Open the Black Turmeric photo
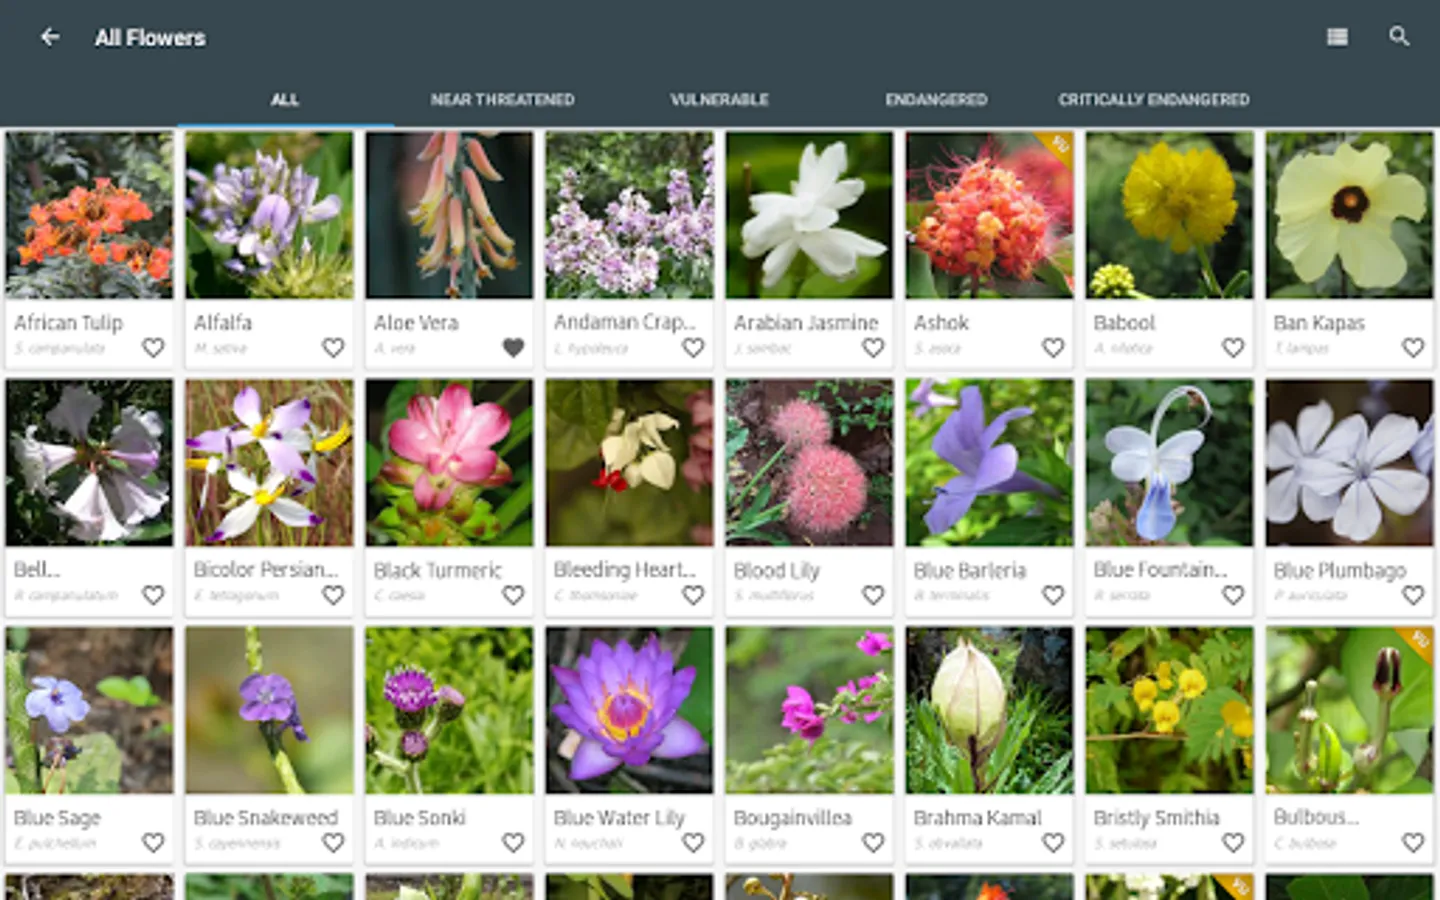Screen dimensions: 1440x900 click(x=449, y=463)
